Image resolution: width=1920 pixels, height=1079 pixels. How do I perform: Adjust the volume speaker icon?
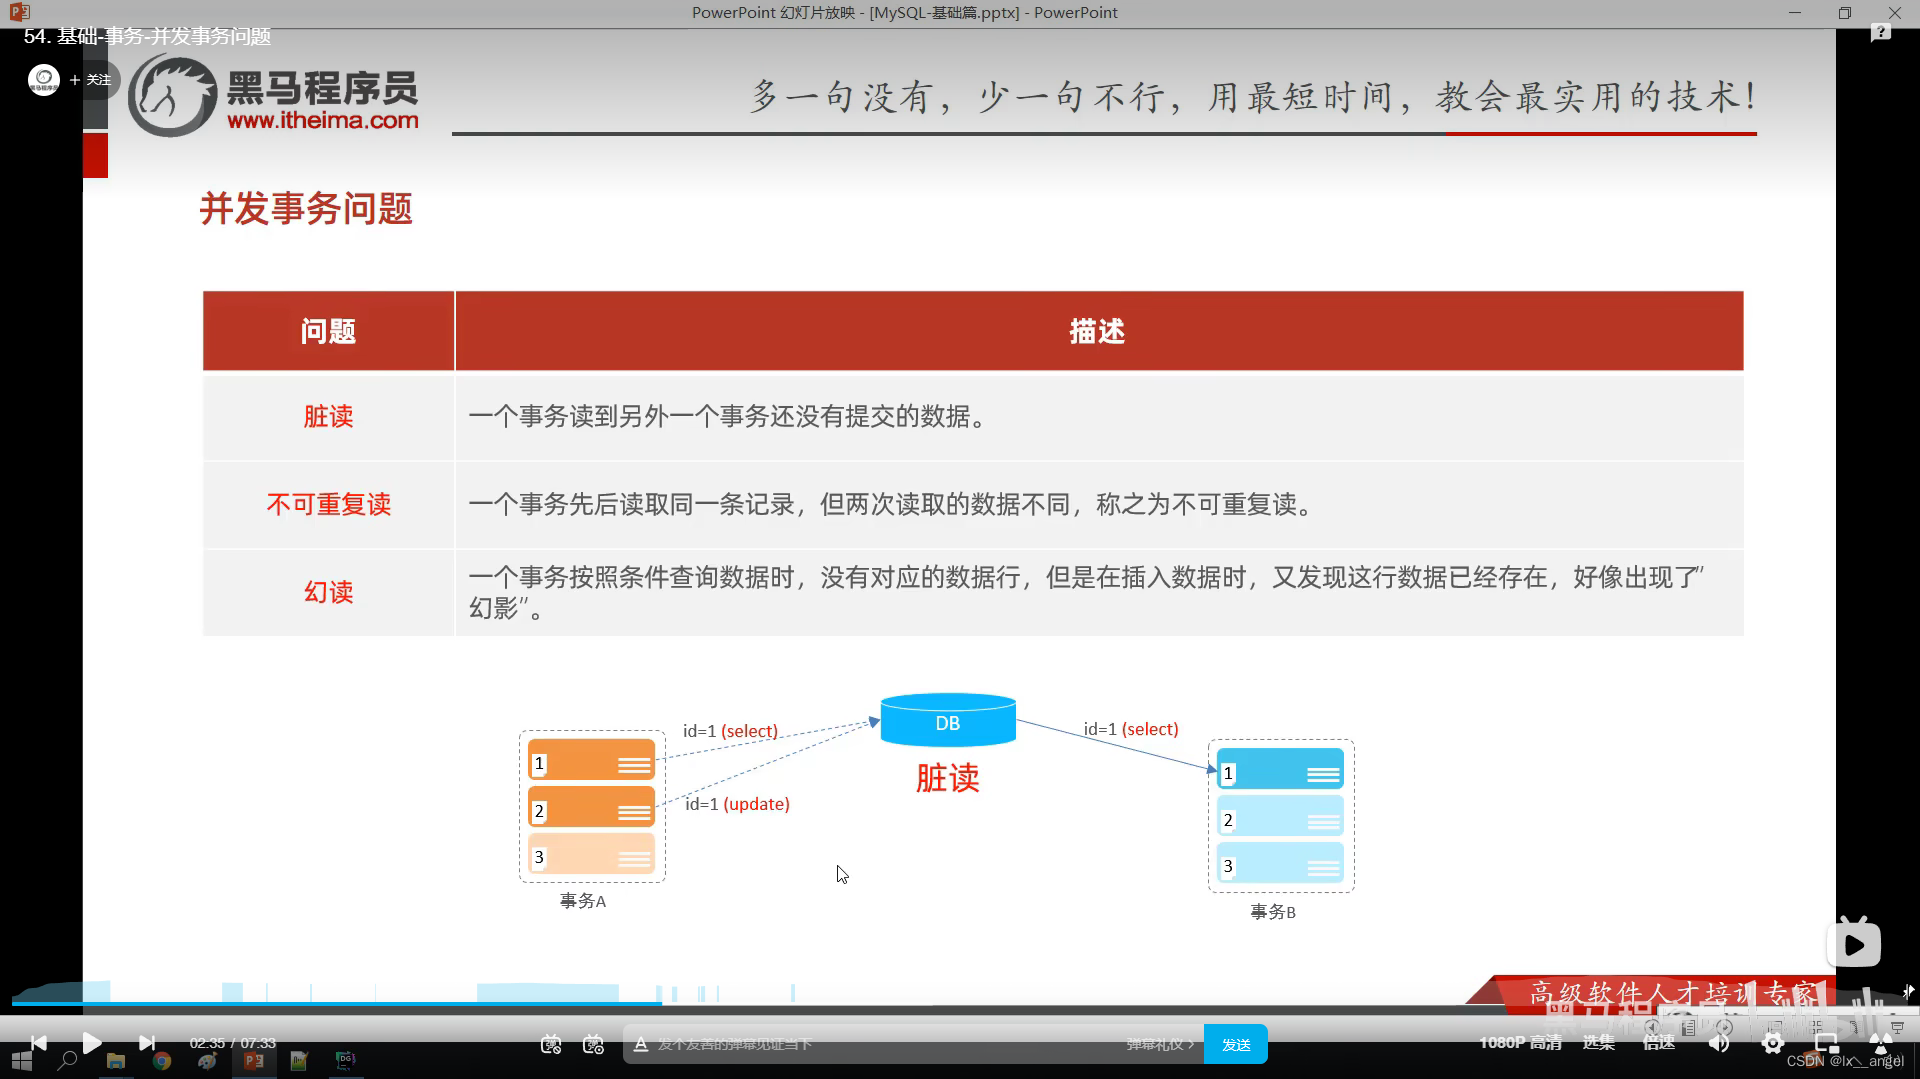click(1720, 1043)
